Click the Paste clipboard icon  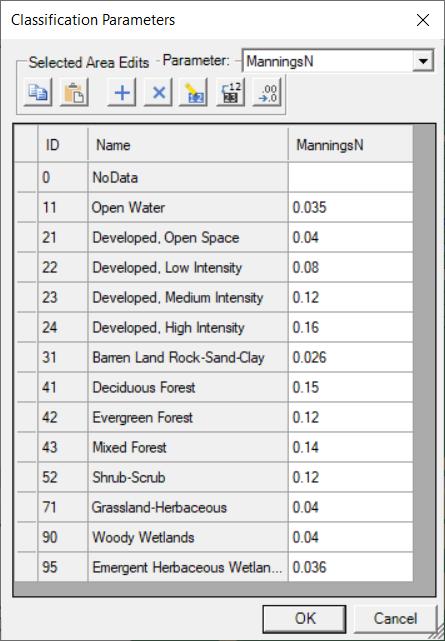74,92
